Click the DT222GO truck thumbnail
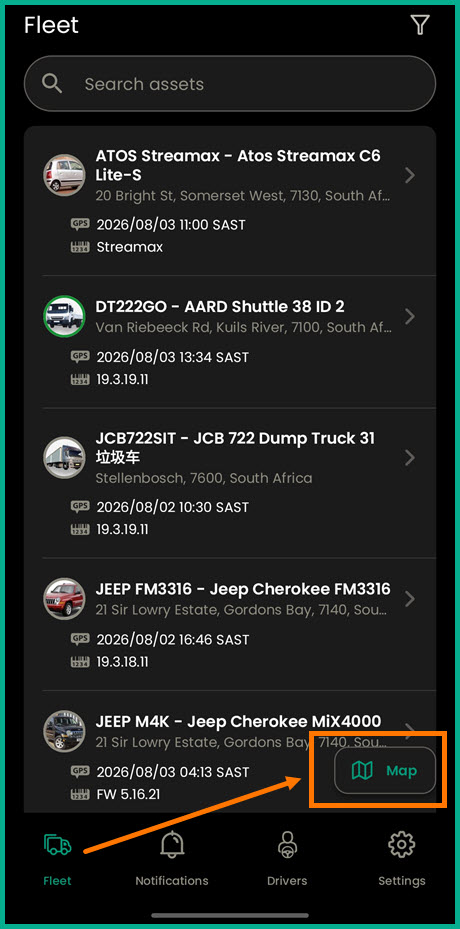This screenshot has height=929, width=460. point(64,316)
